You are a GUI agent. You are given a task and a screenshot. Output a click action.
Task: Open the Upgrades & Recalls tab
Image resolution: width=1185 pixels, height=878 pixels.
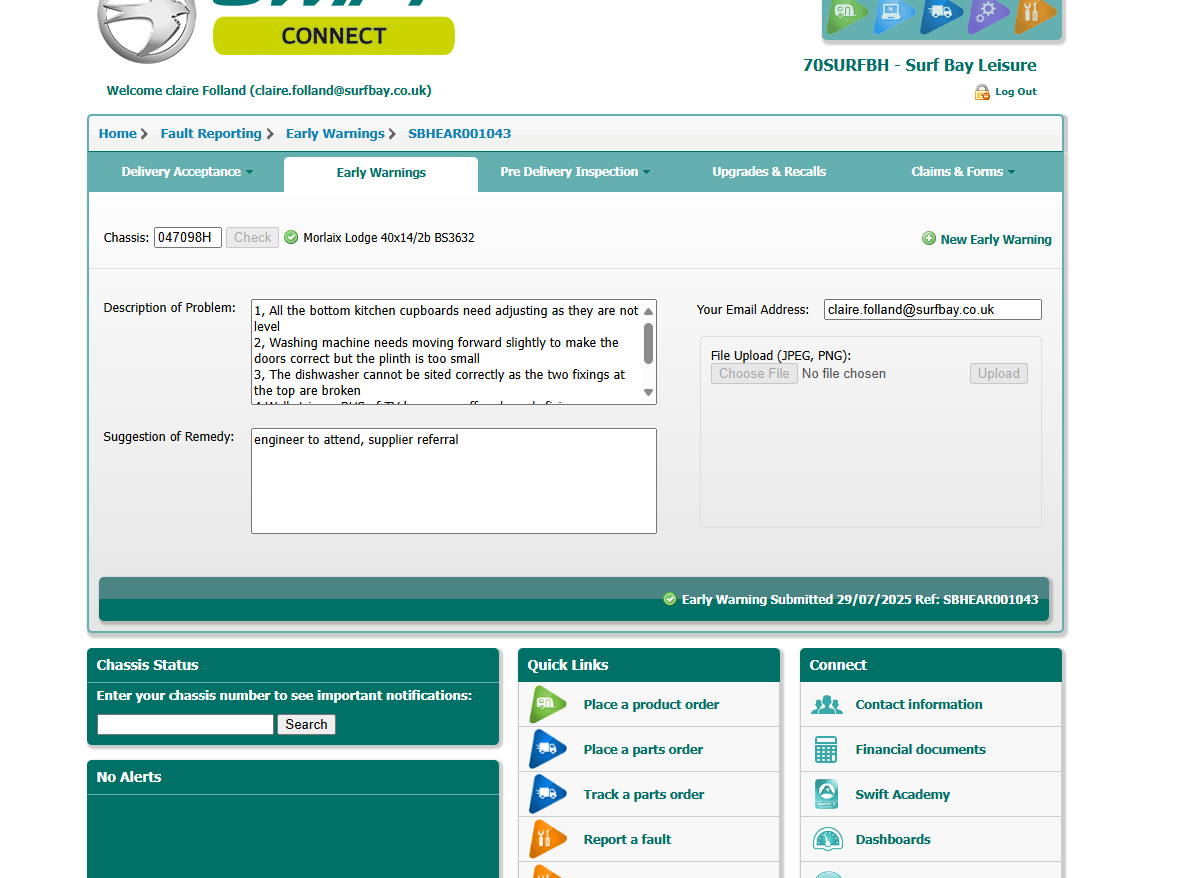pyautogui.click(x=769, y=172)
